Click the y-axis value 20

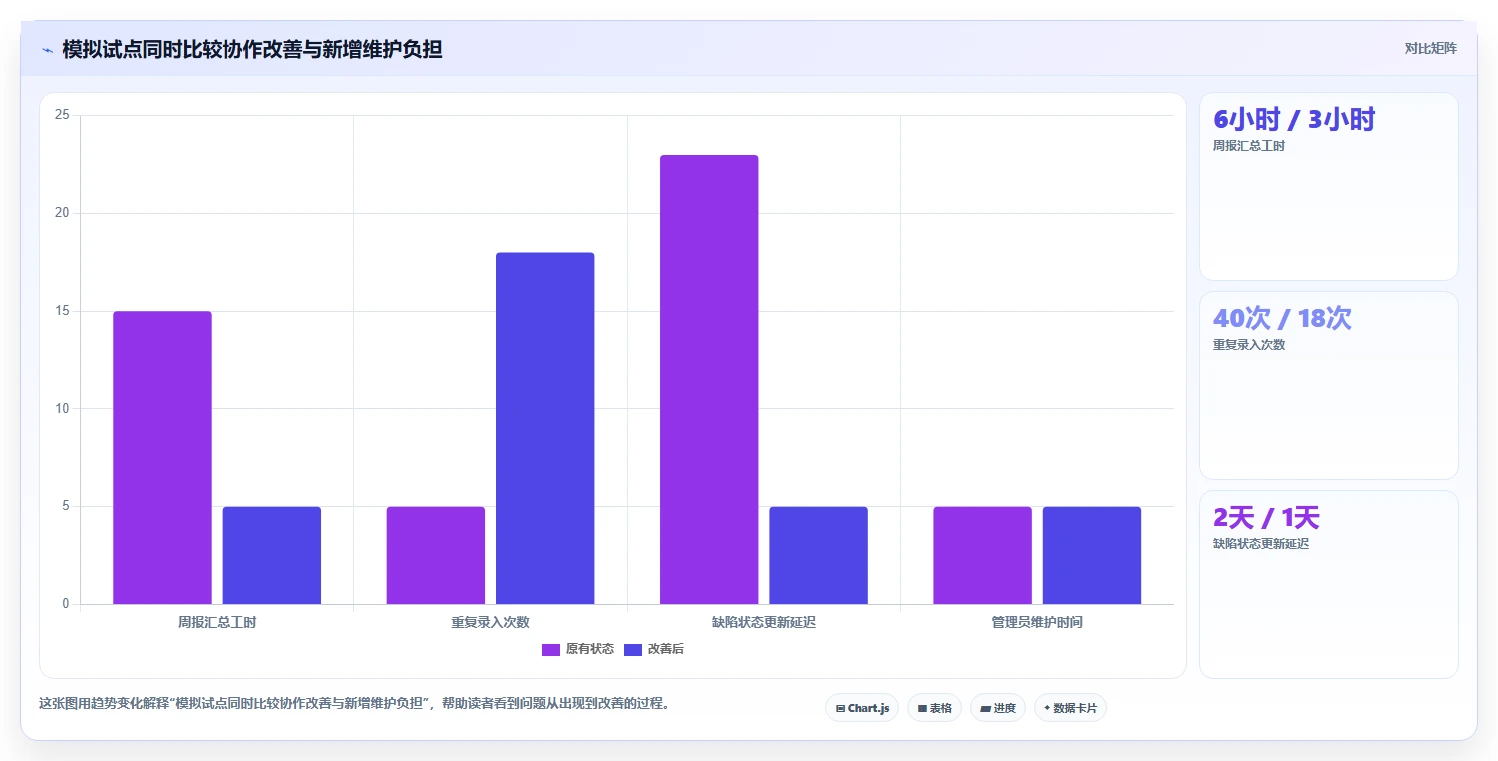tap(62, 213)
